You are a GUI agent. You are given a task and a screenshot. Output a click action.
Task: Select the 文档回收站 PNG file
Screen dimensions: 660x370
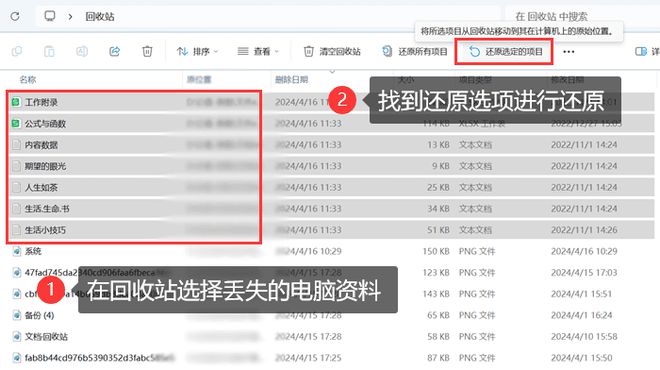pyautogui.click(x=46, y=337)
